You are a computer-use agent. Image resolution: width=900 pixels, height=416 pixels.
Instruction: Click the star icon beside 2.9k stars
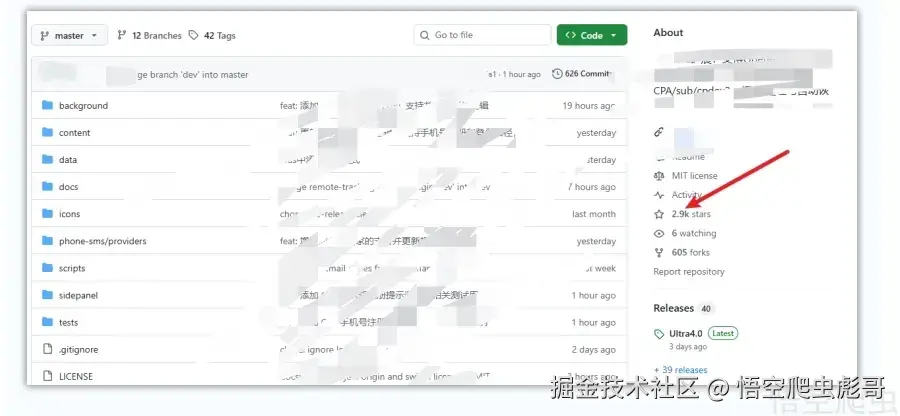click(x=658, y=214)
